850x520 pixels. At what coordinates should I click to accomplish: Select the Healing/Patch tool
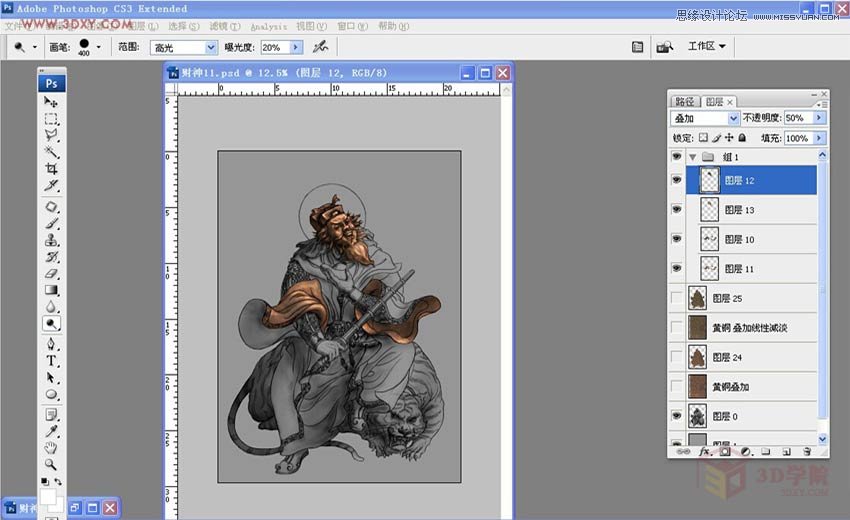pyautogui.click(x=51, y=207)
